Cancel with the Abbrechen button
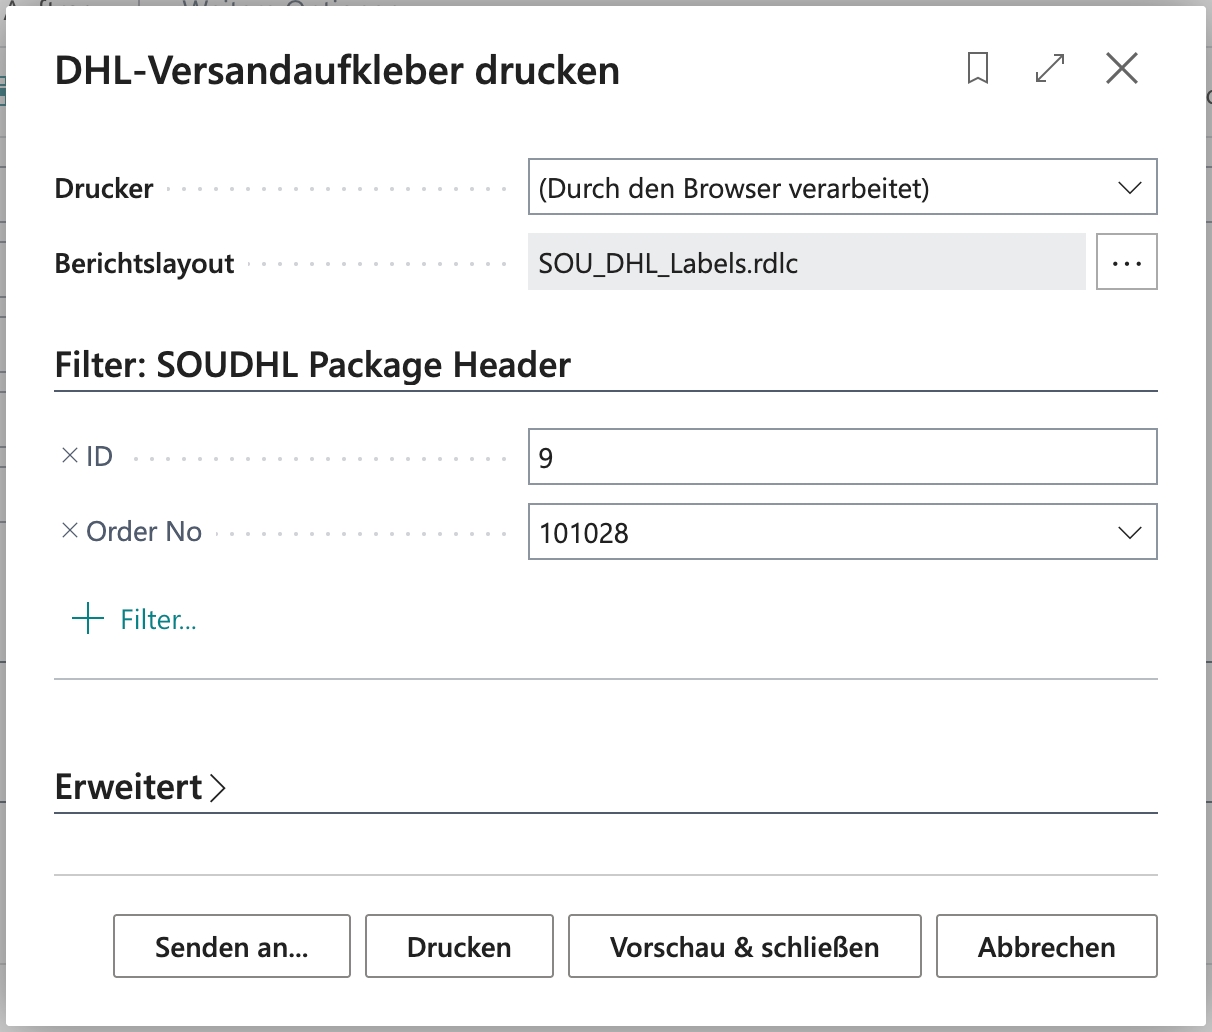This screenshot has width=1212, height=1032. pos(1046,946)
